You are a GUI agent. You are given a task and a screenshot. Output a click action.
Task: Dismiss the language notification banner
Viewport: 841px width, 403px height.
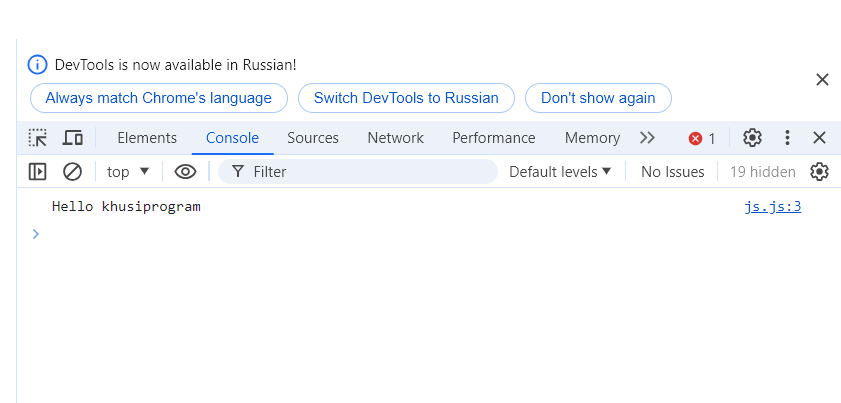click(x=822, y=80)
